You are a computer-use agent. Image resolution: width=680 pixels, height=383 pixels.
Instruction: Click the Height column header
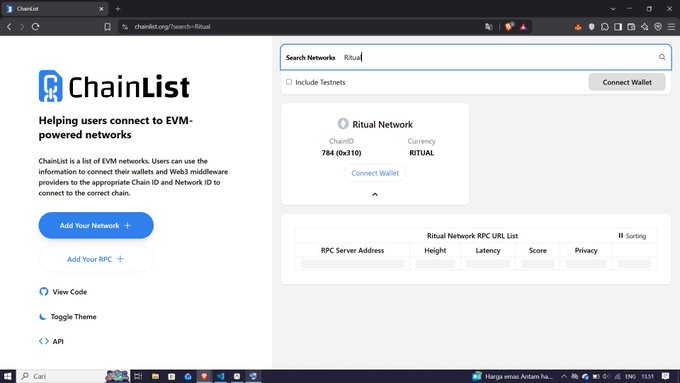pyautogui.click(x=435, y=250)
